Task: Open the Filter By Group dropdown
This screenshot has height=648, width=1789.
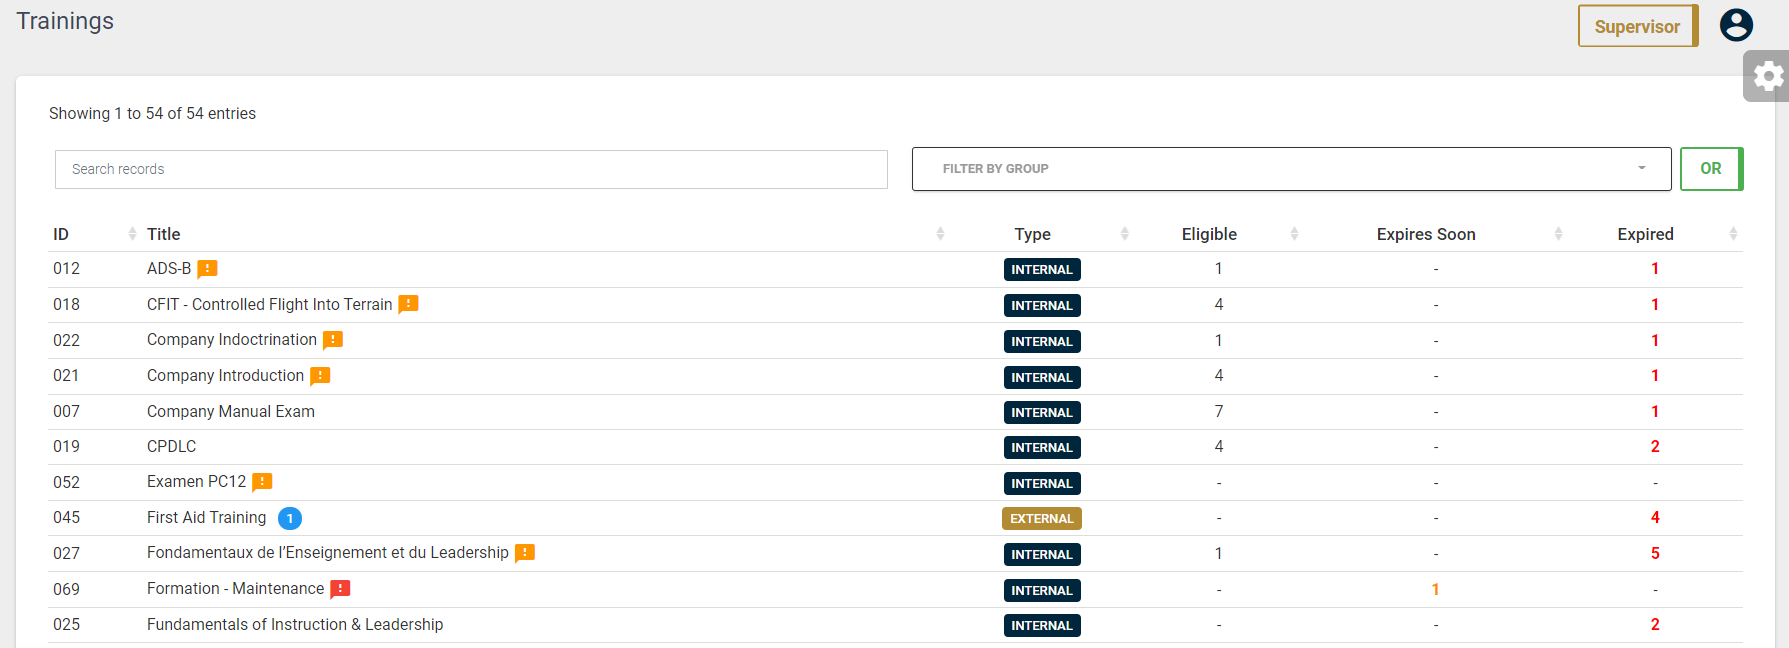Action: click(1291, 169)
